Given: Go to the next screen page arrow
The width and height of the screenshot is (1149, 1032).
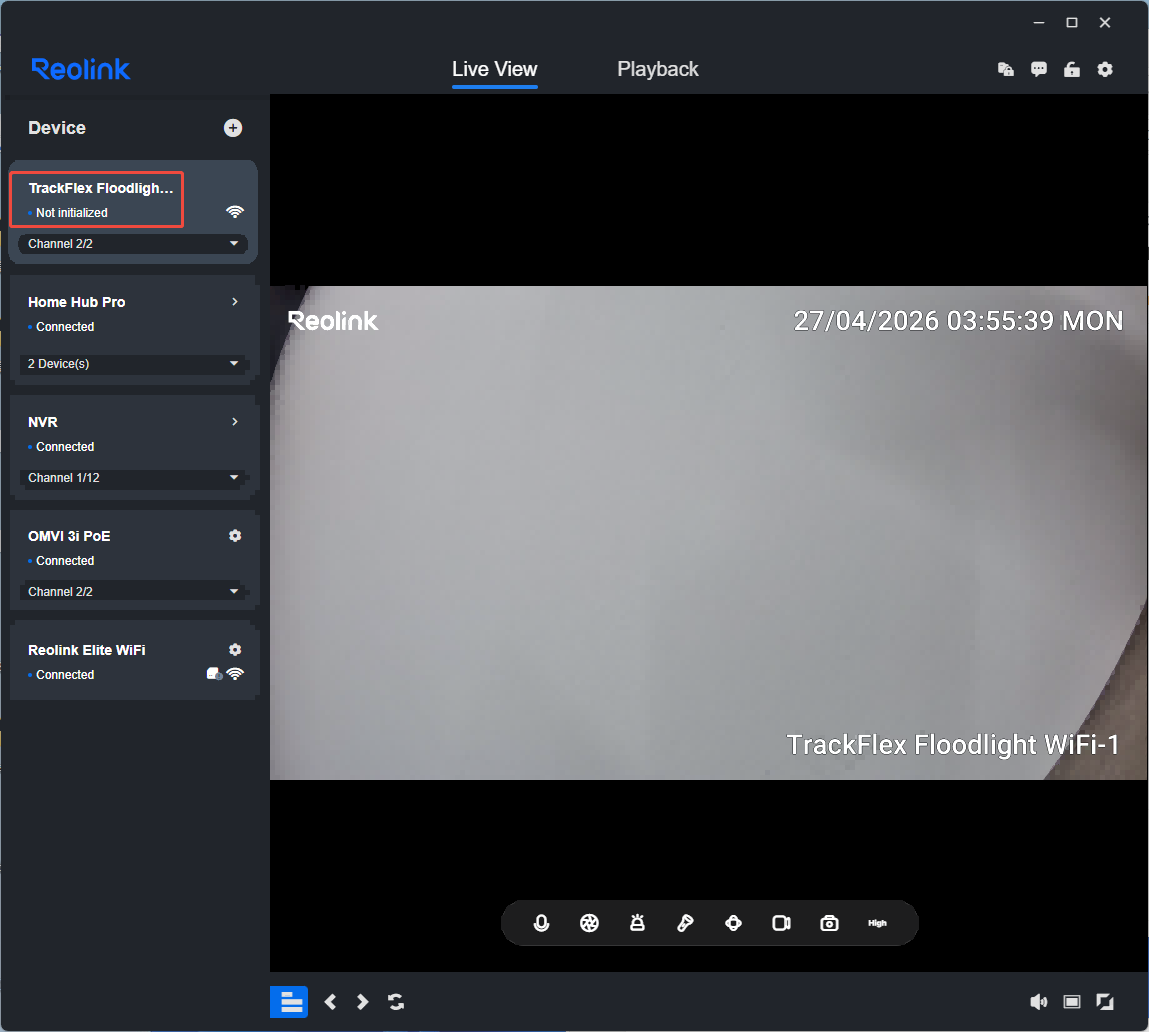Looking at the screenshot, I should point(363,1002).
